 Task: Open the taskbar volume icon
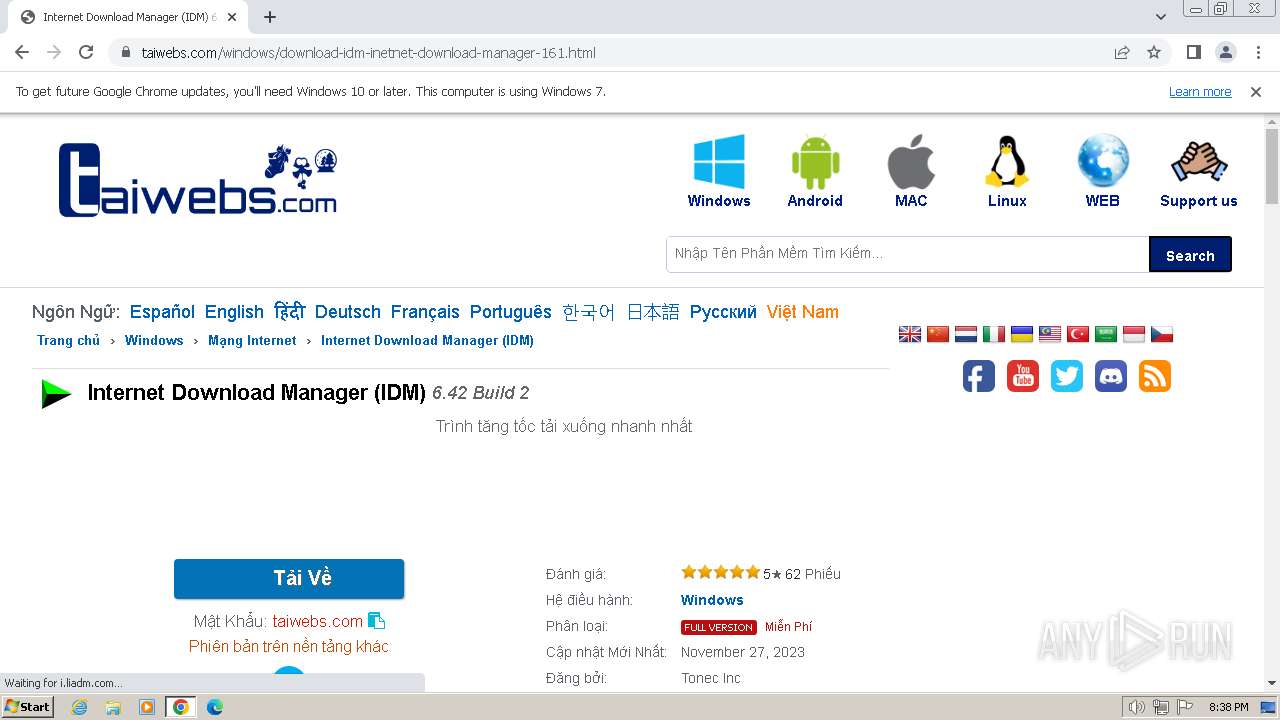[1136, 707]
